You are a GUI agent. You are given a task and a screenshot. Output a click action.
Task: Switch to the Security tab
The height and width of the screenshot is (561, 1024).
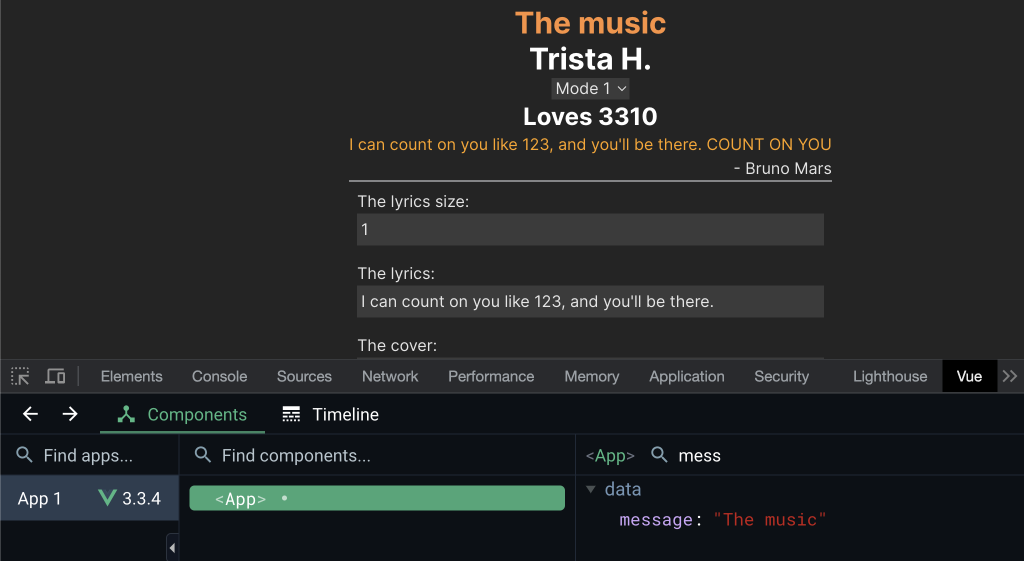pos(782,376)
